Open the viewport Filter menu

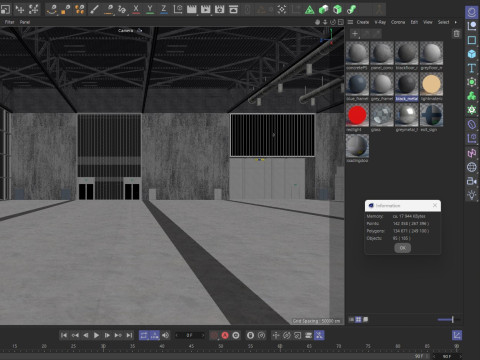9,22
